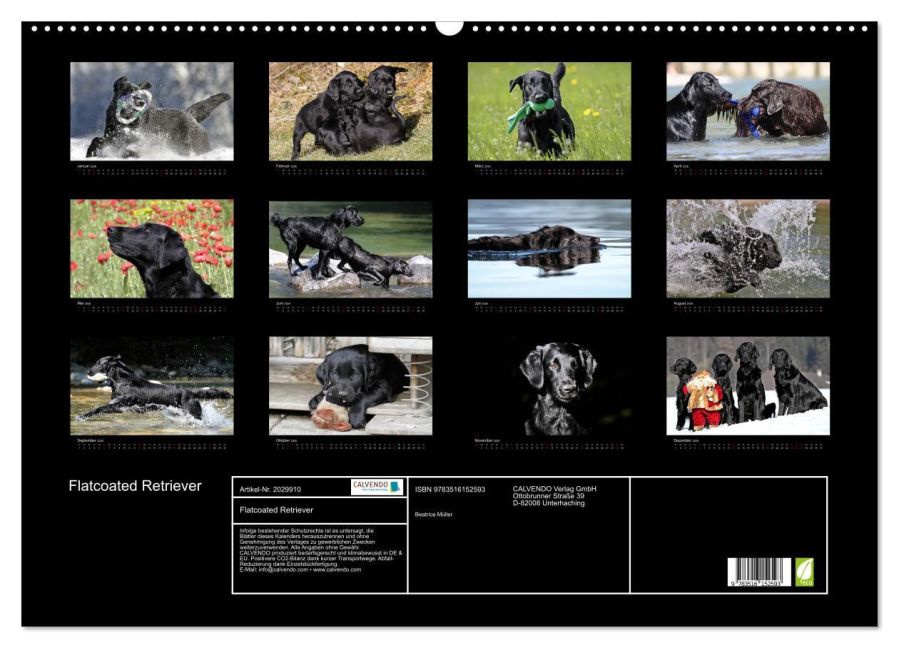
Task: Select the October puppy with toy photo
Action: [x=350, y=385]
